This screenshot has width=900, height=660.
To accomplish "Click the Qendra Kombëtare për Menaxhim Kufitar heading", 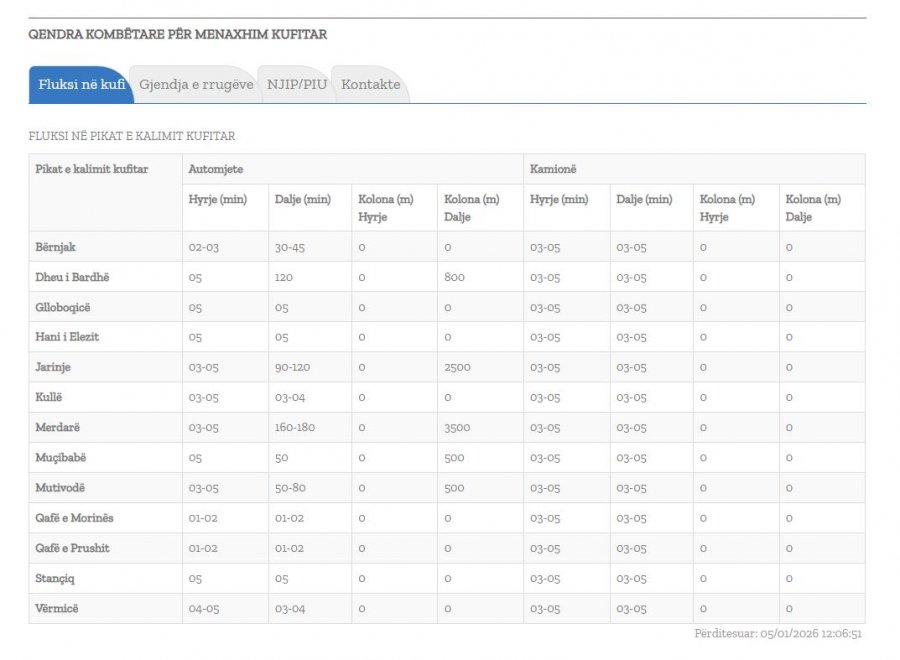I will coord(177,35).
